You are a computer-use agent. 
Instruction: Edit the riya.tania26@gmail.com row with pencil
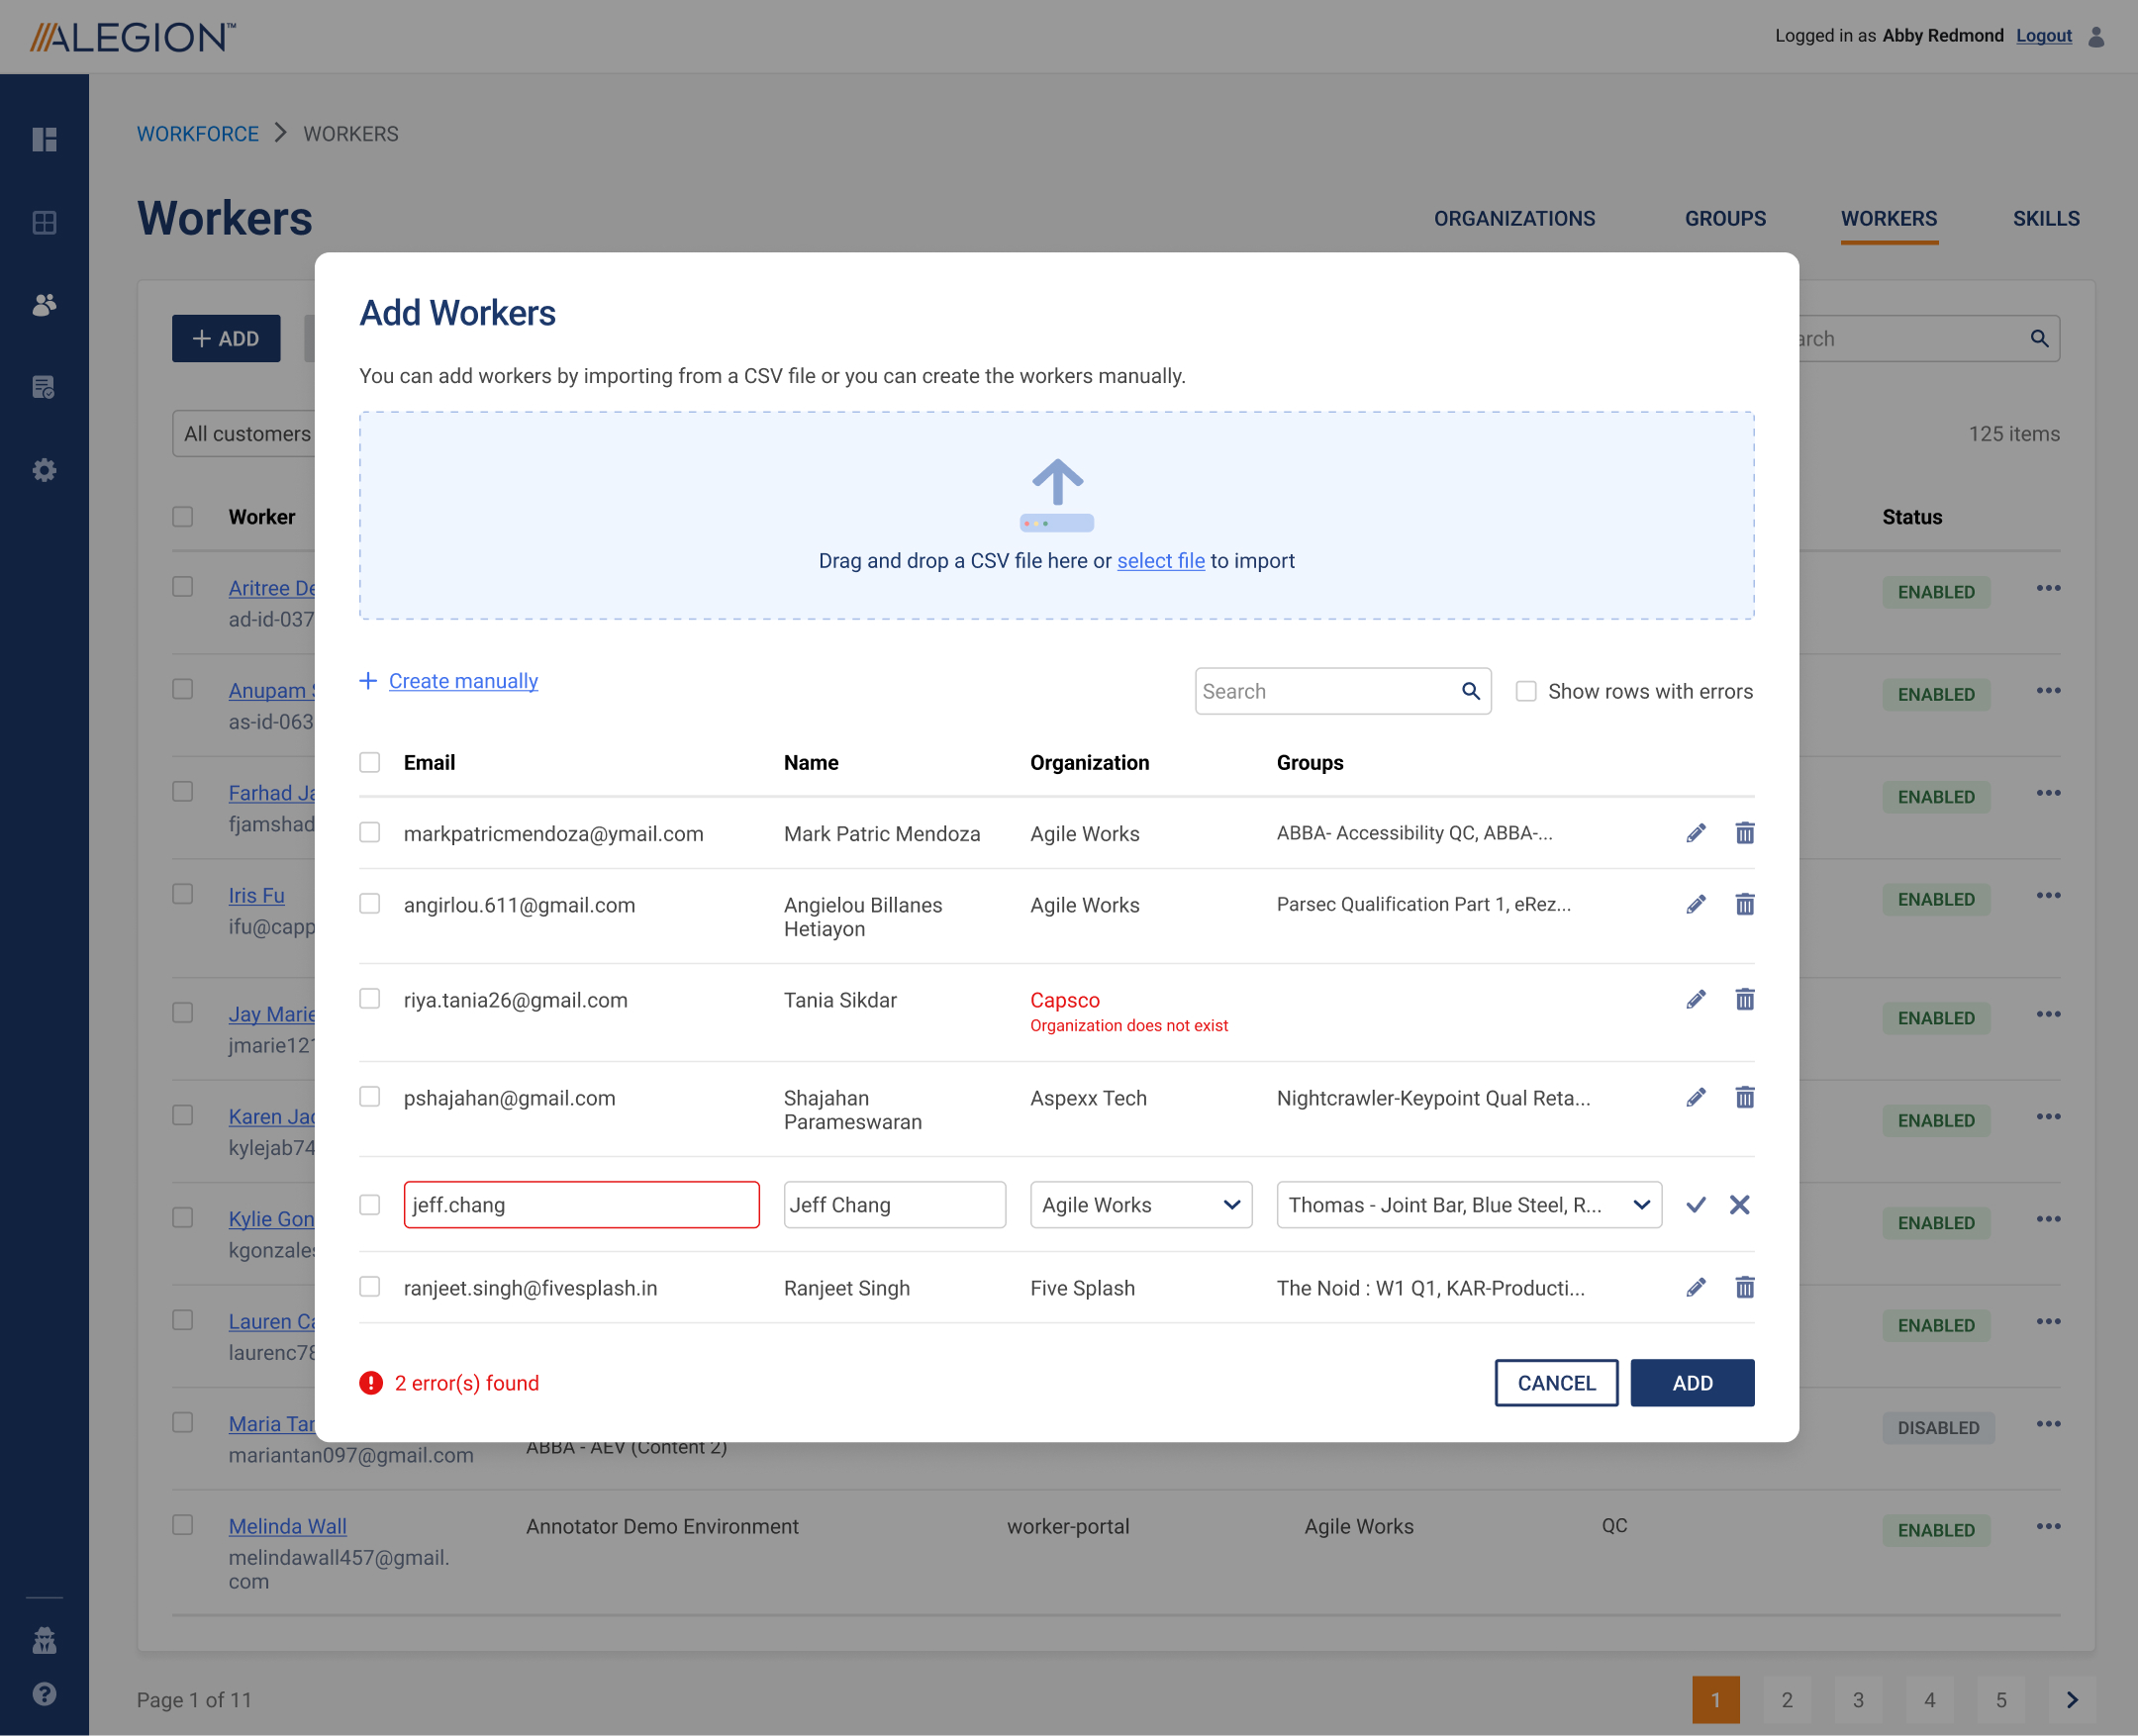[1695, 999]
